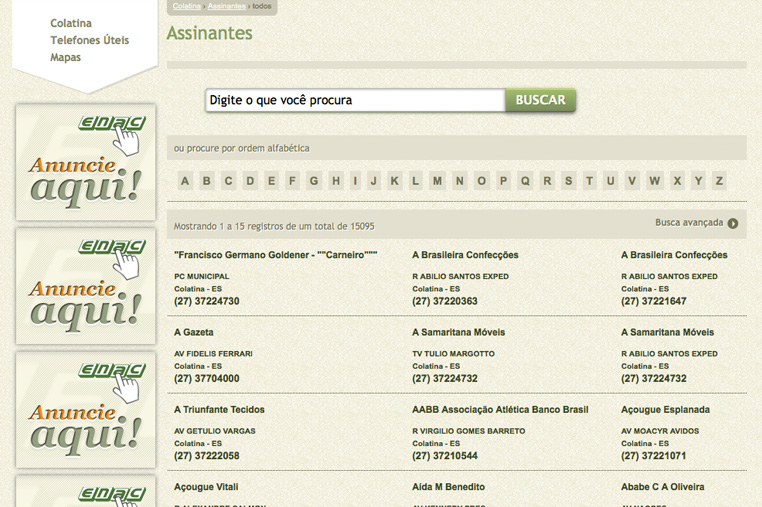This screenshot has width=762, height=507.
Task: Open Busca avançada link
Action: 688,223
